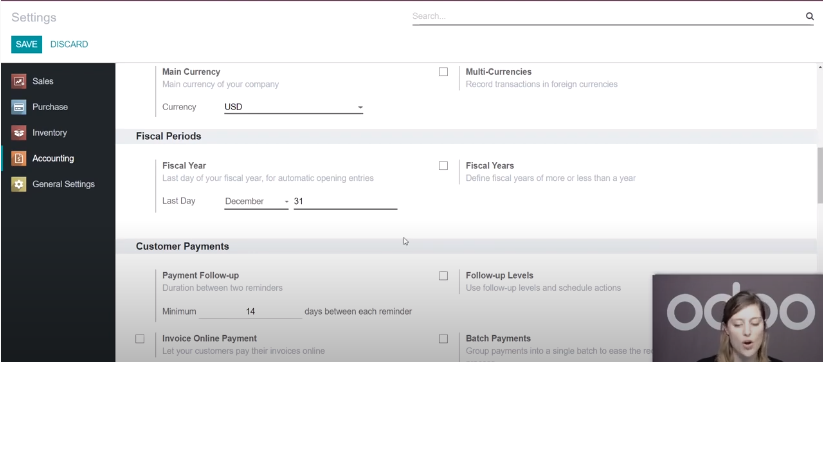Enable the Multi-Currencies checkbox

443,72
